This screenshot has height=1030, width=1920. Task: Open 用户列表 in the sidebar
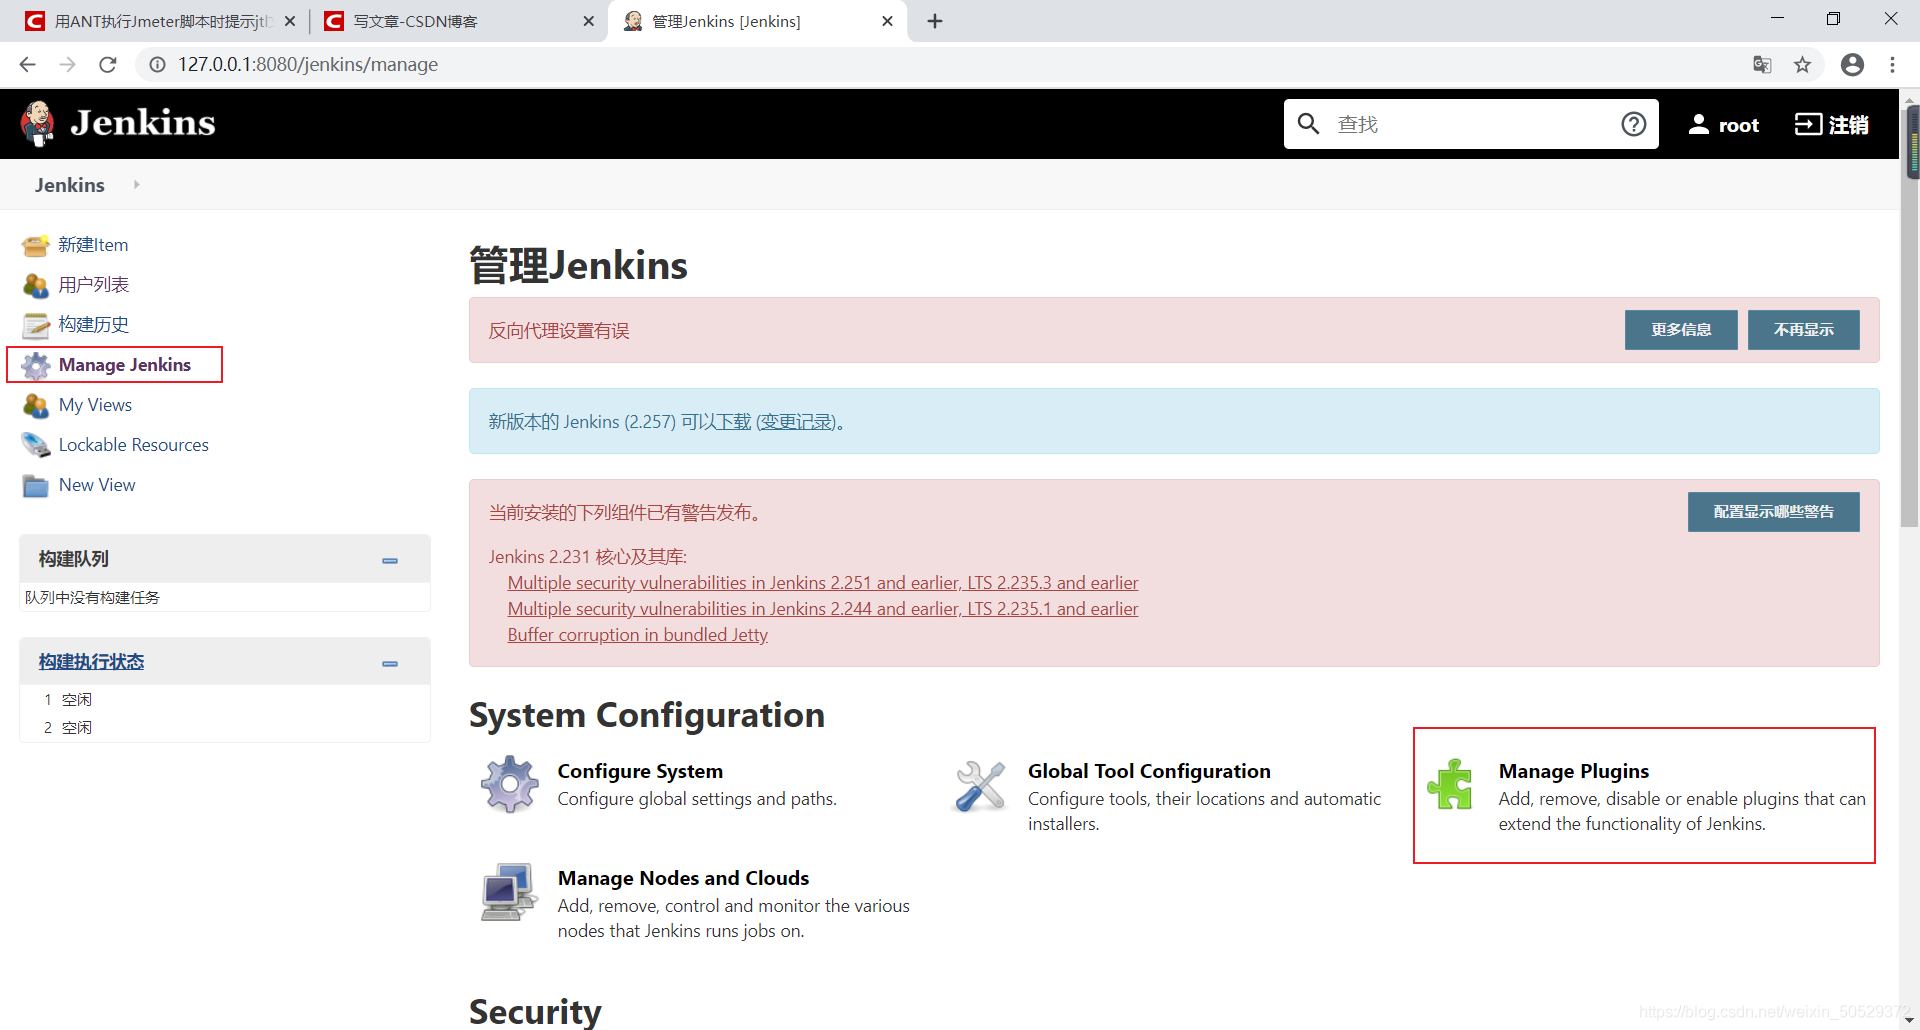coord(94,285)
